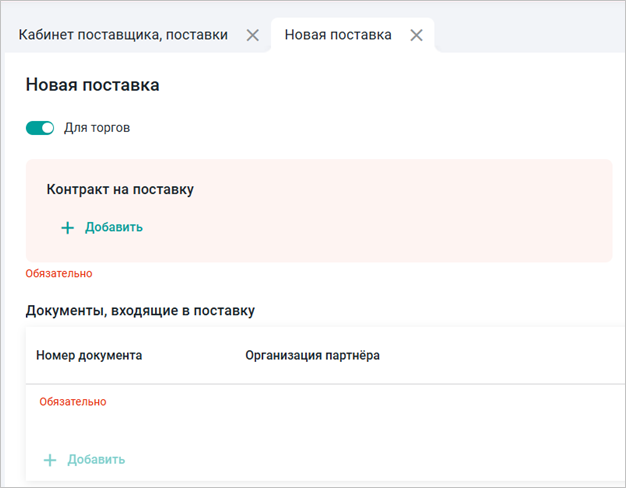Click the "Контракт на поставку" section title
The image size is (626, 488).
120,189
